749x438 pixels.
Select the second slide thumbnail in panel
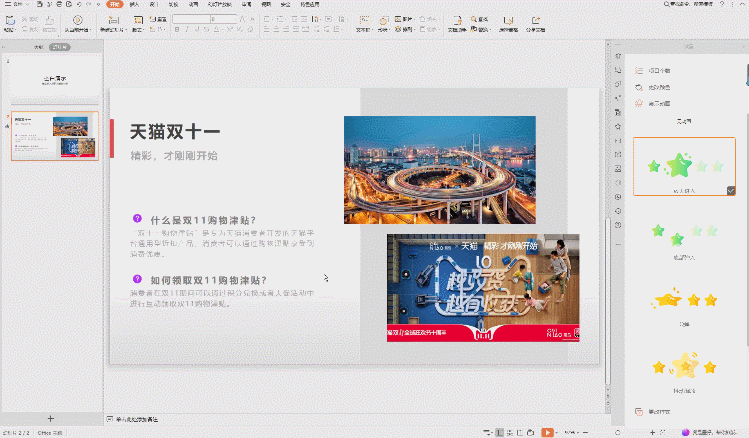click(54, 135)
